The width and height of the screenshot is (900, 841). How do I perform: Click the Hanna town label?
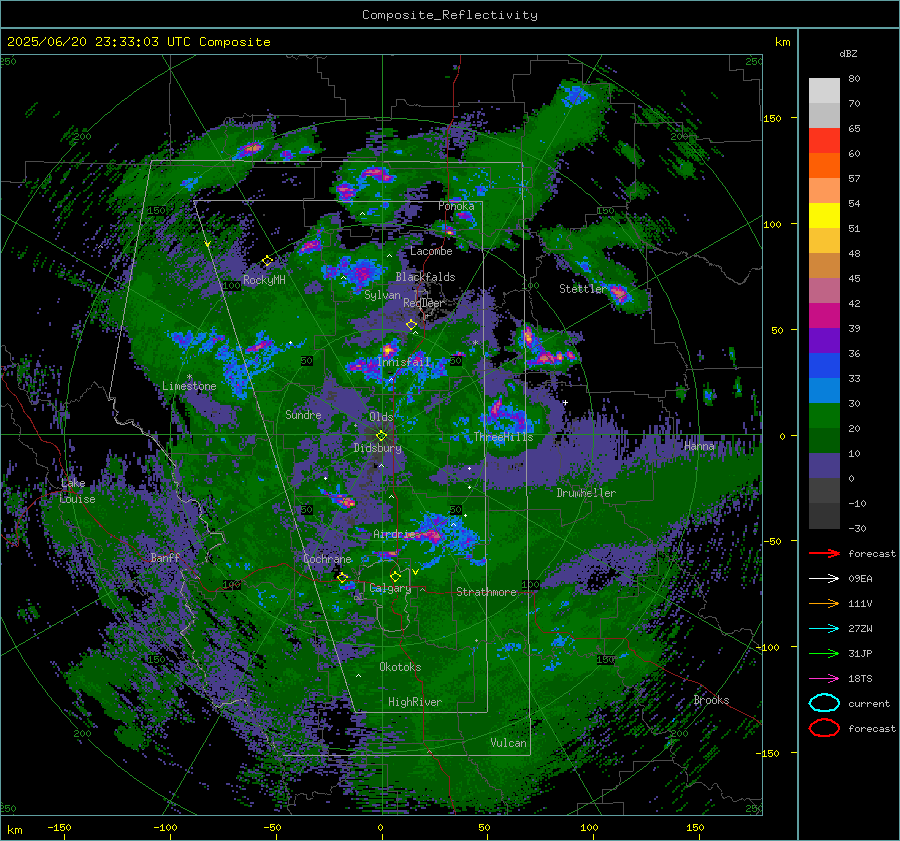tap(699, 446)
